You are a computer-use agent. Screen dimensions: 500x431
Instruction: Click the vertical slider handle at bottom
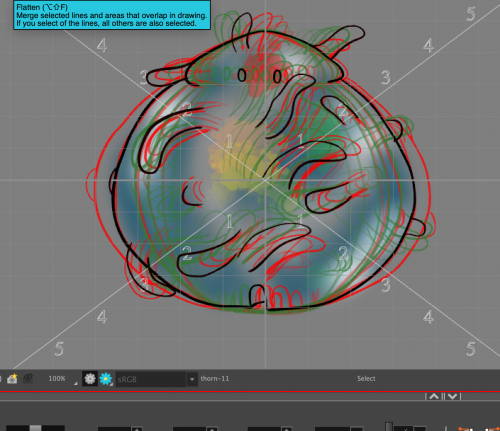click(389, 427)
